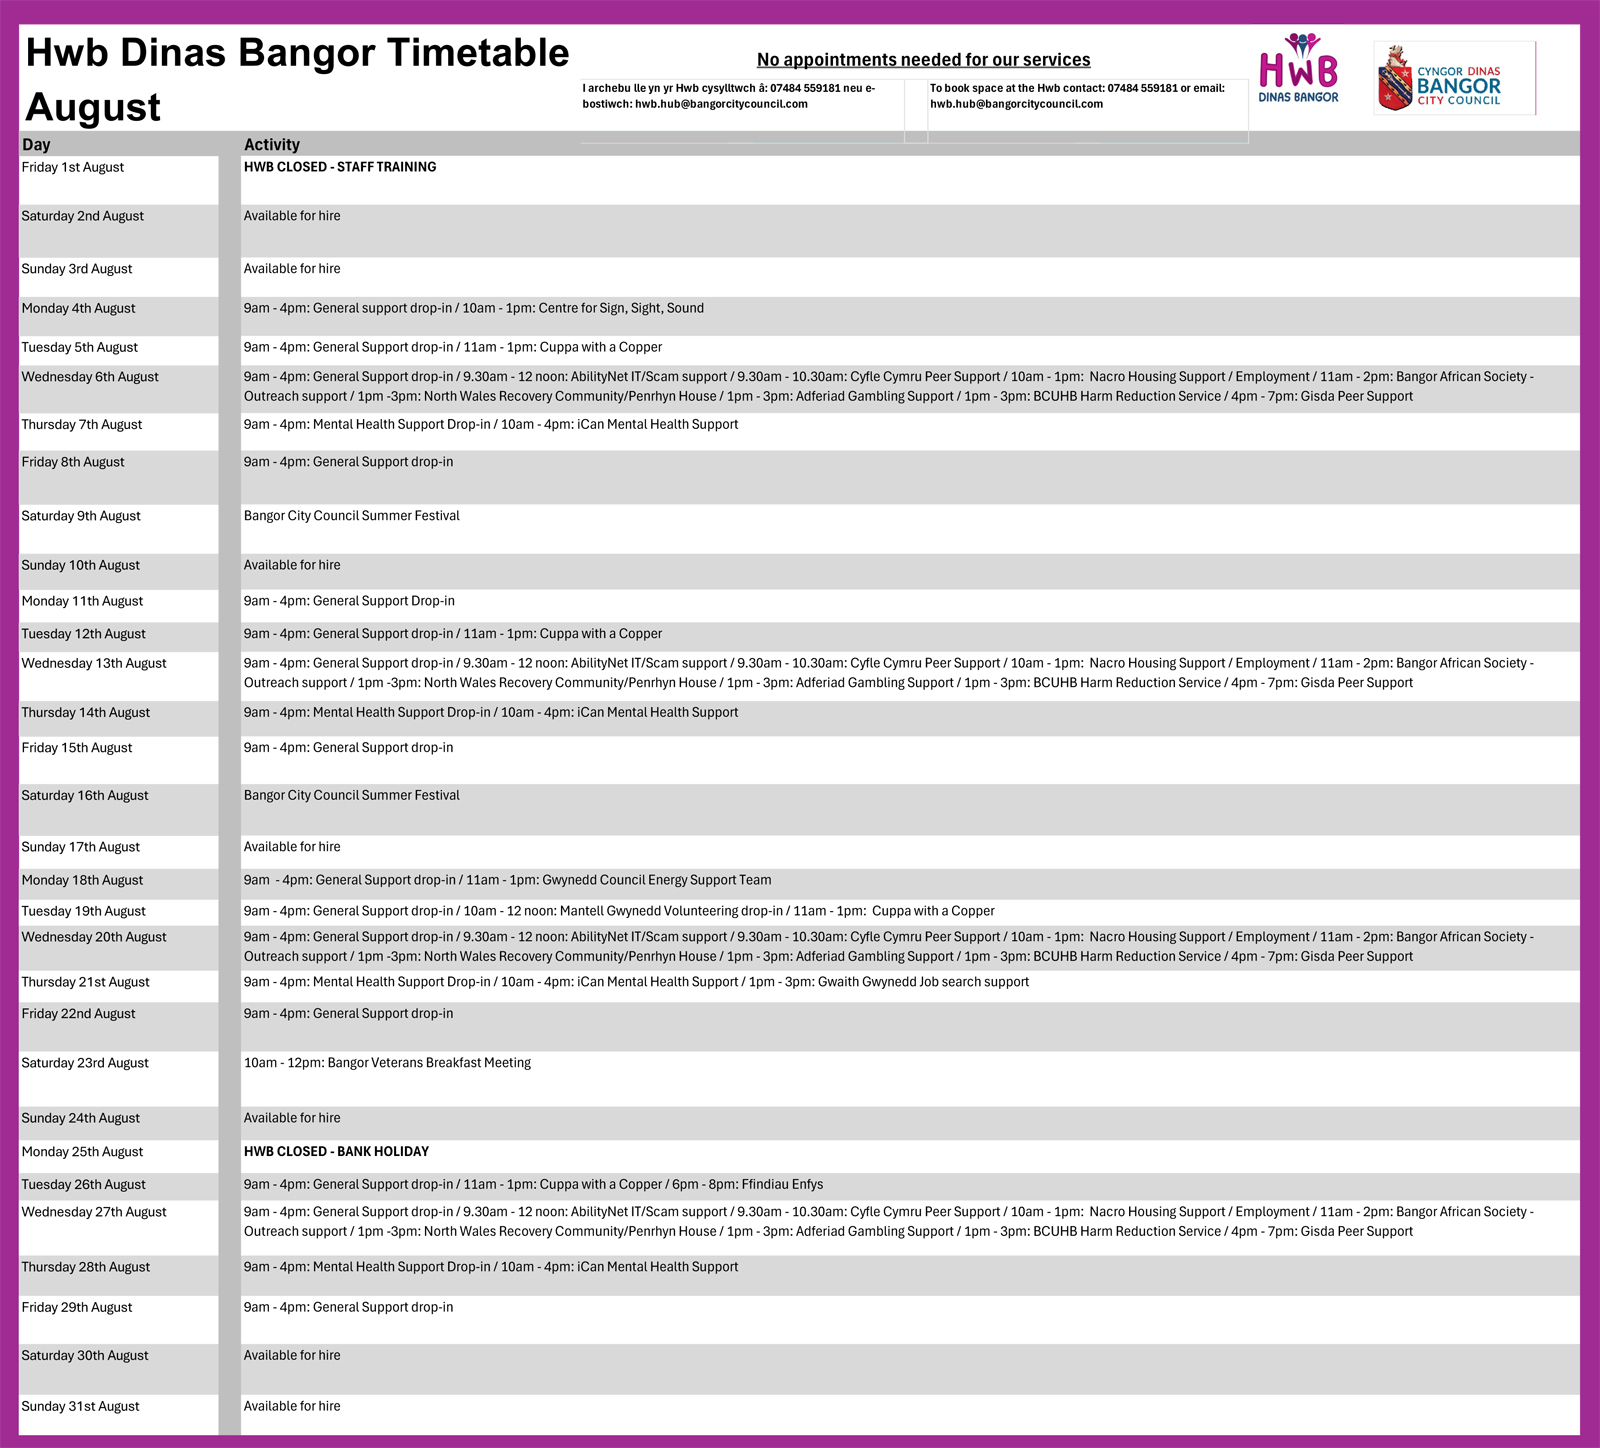Click the 'Hwb Dinas Bangor Timetable' title
The image size is (1600, 1448).
(x=297, y=53)
